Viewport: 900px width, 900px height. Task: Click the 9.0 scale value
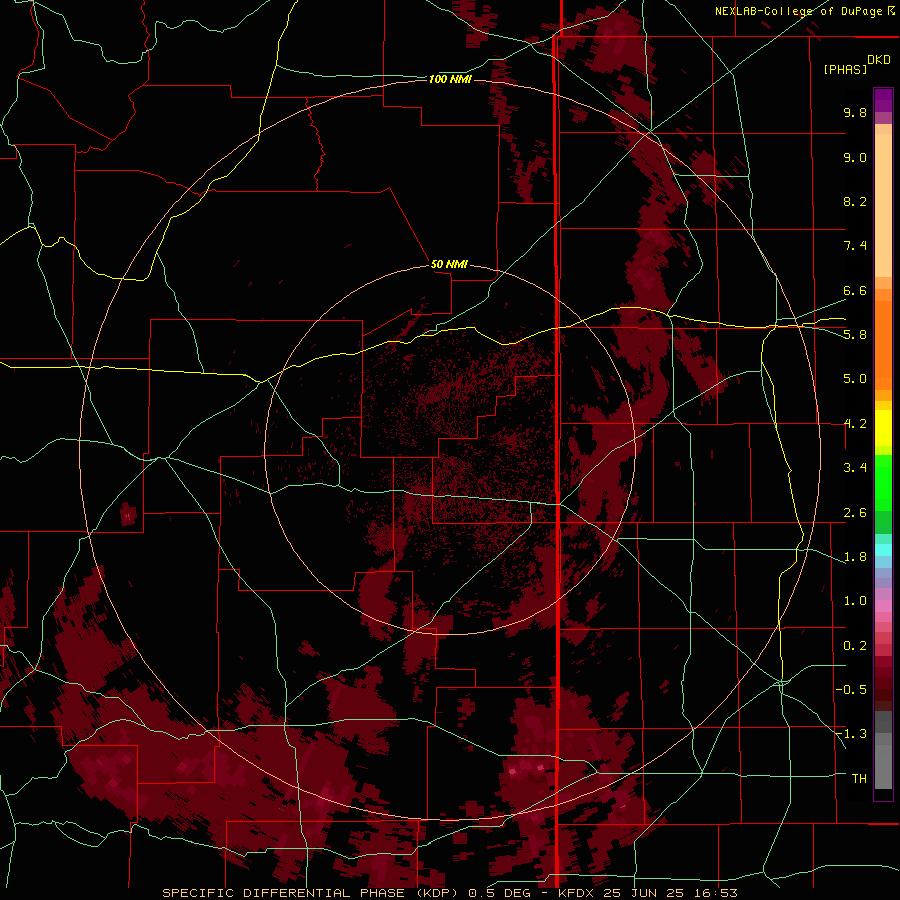click(855, 157)
